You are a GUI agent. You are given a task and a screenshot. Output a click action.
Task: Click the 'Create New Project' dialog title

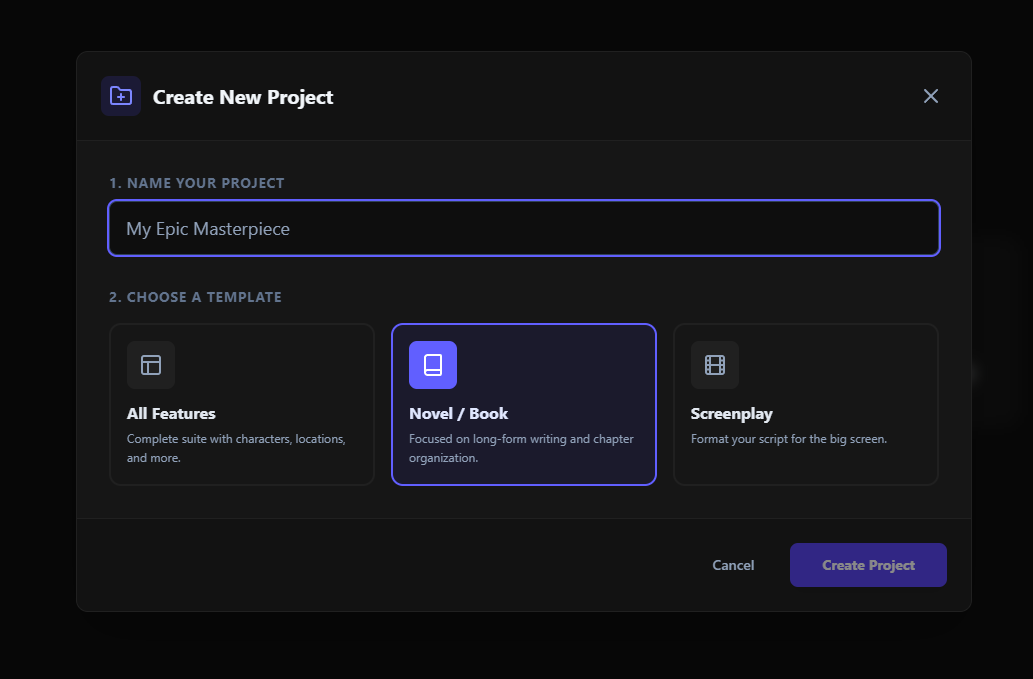coord(243,97)
